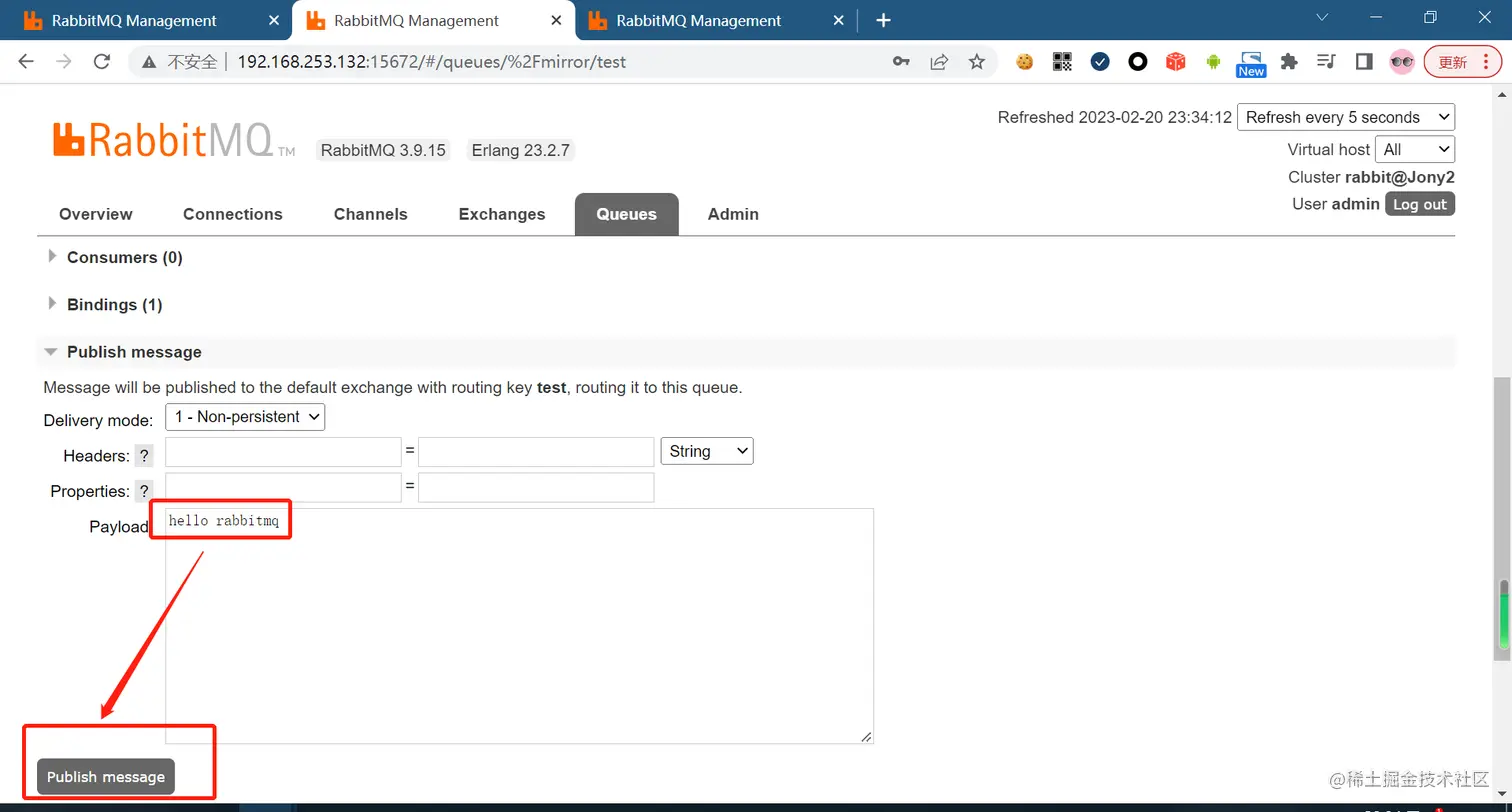
Task: Open the media control playlist icon
Action: pyautogui.click(x=1326, y=62)
